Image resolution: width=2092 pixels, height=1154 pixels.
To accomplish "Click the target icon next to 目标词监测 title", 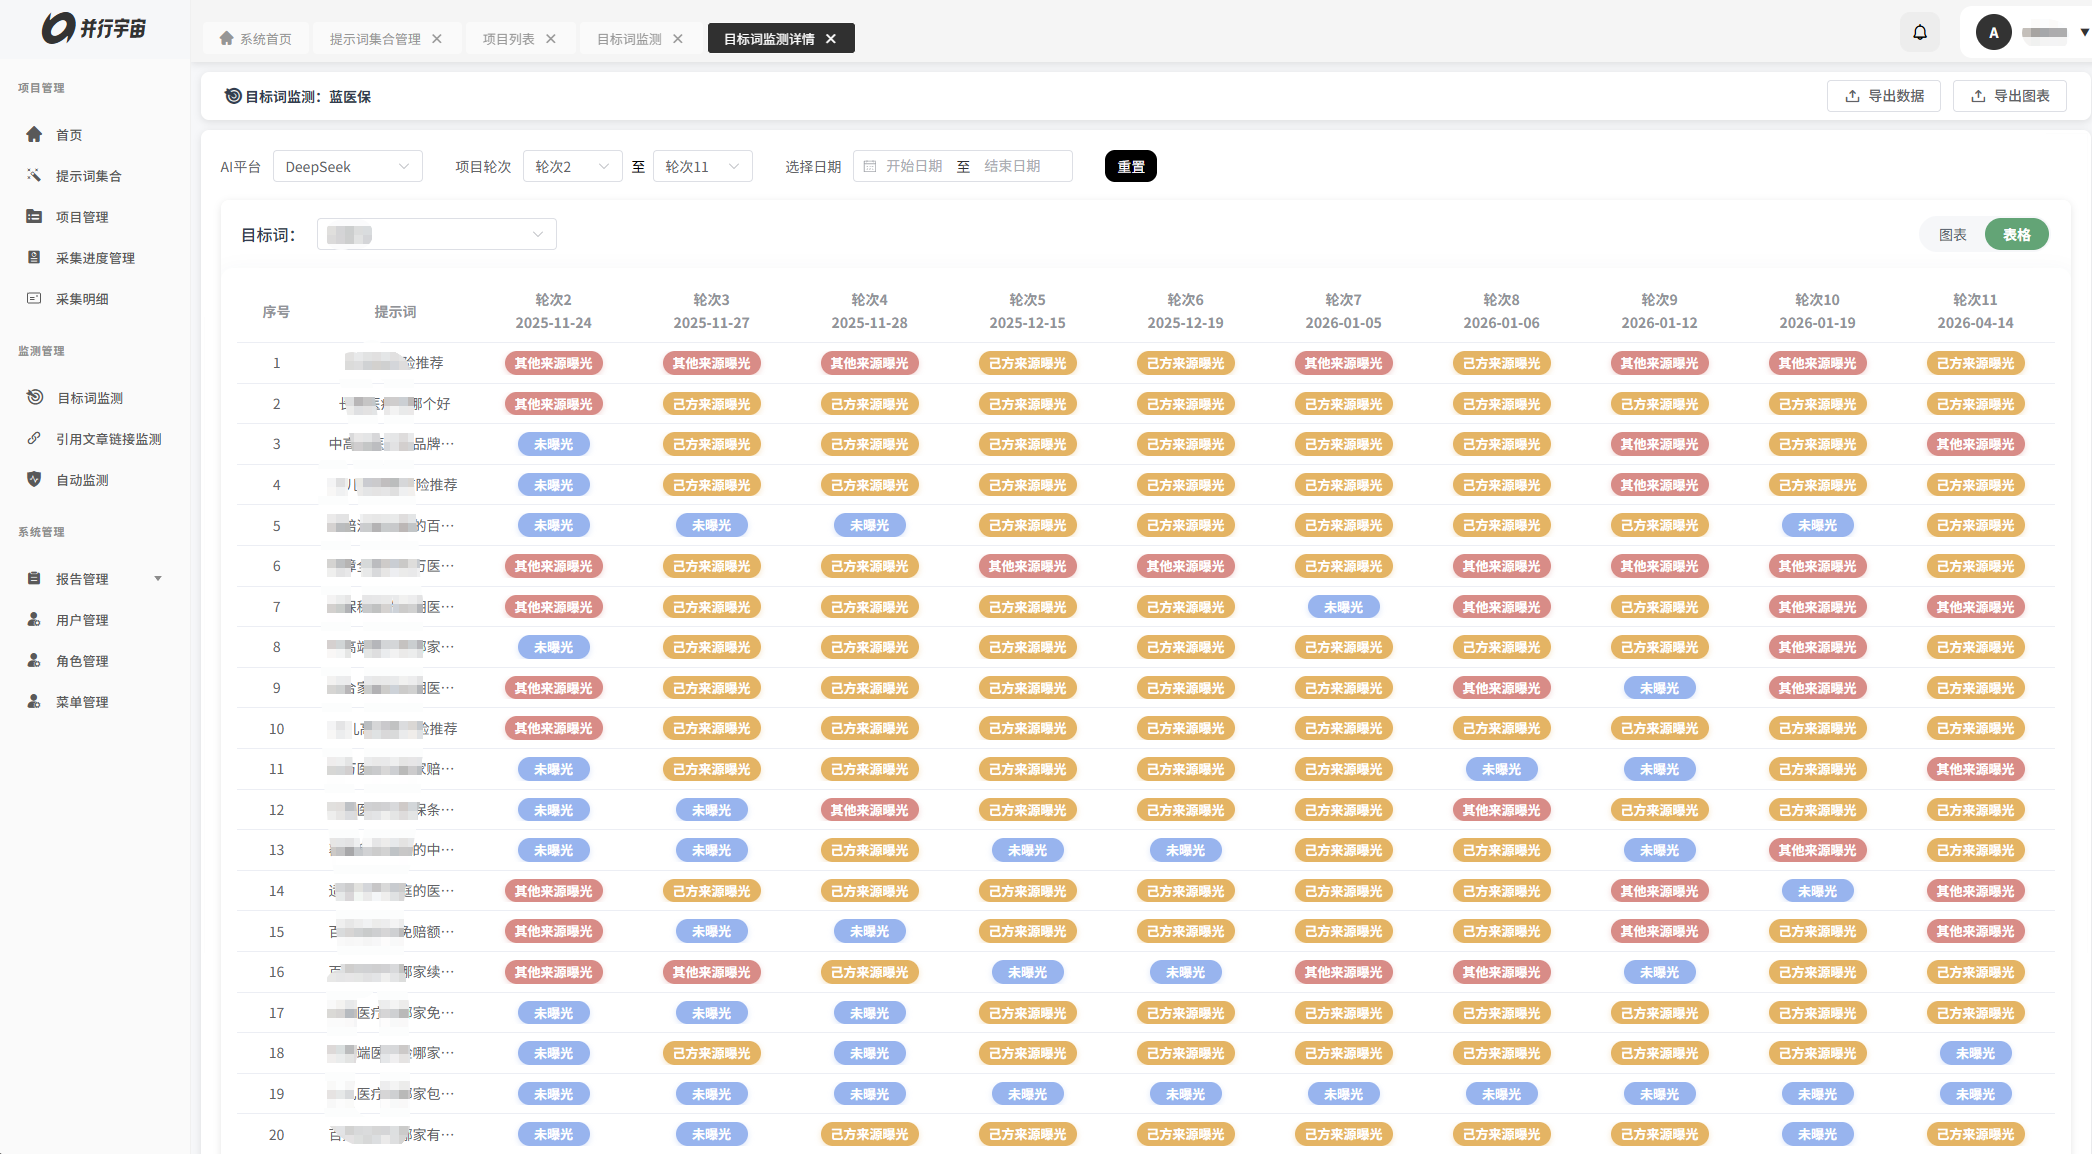I will tap(233, 96).
